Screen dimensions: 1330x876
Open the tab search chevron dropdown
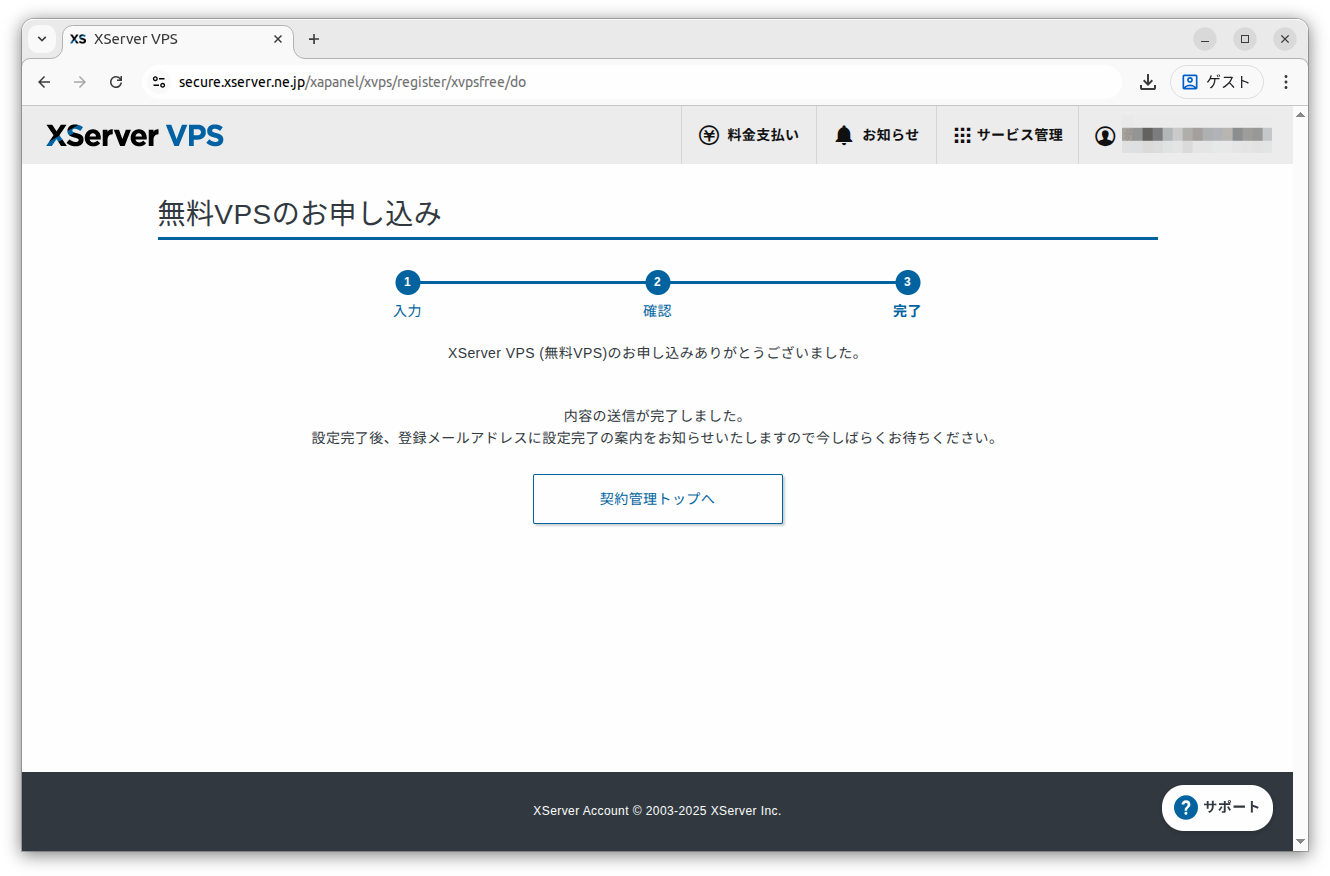[41, 39]
